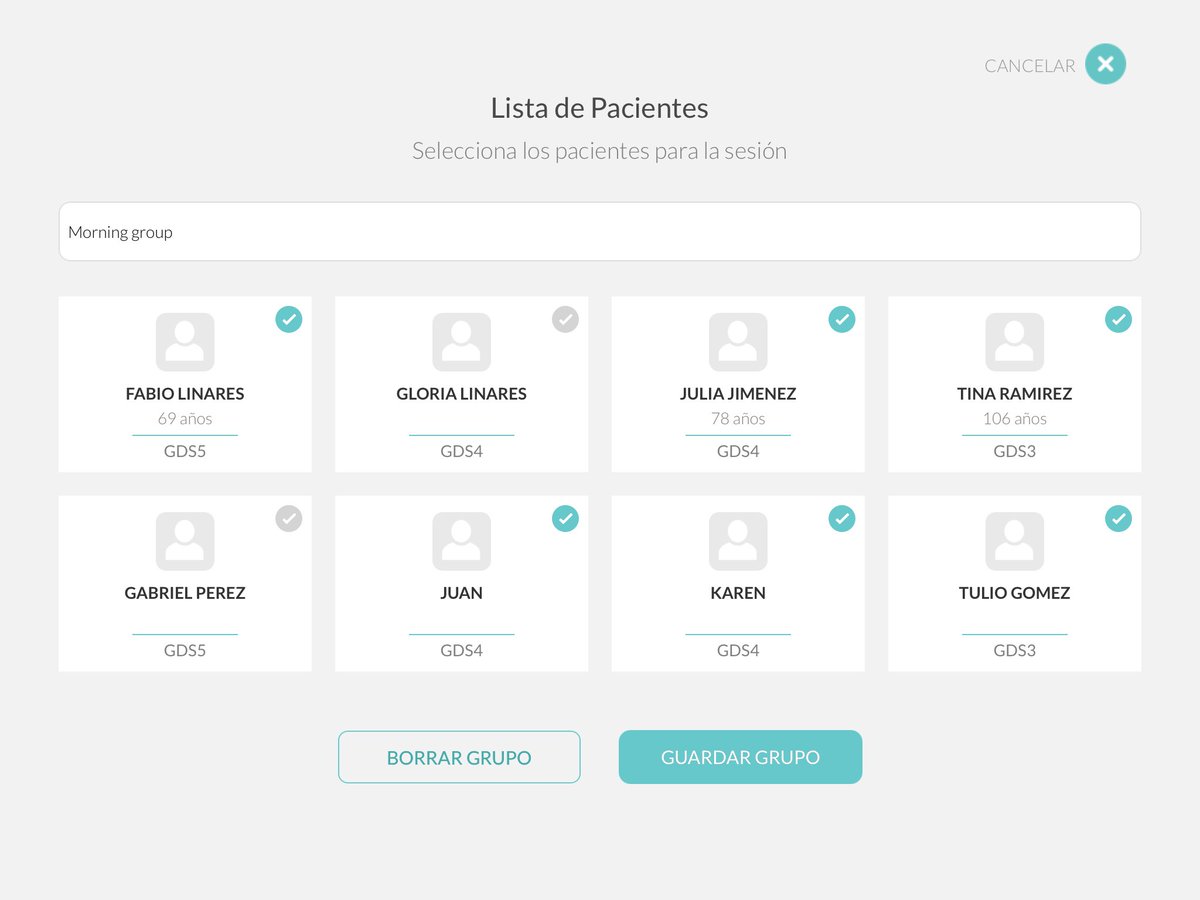Viewport: 1200px width, 900px height.
Task: Click the CANCELAR label
Action: [x=1029, y=66]
